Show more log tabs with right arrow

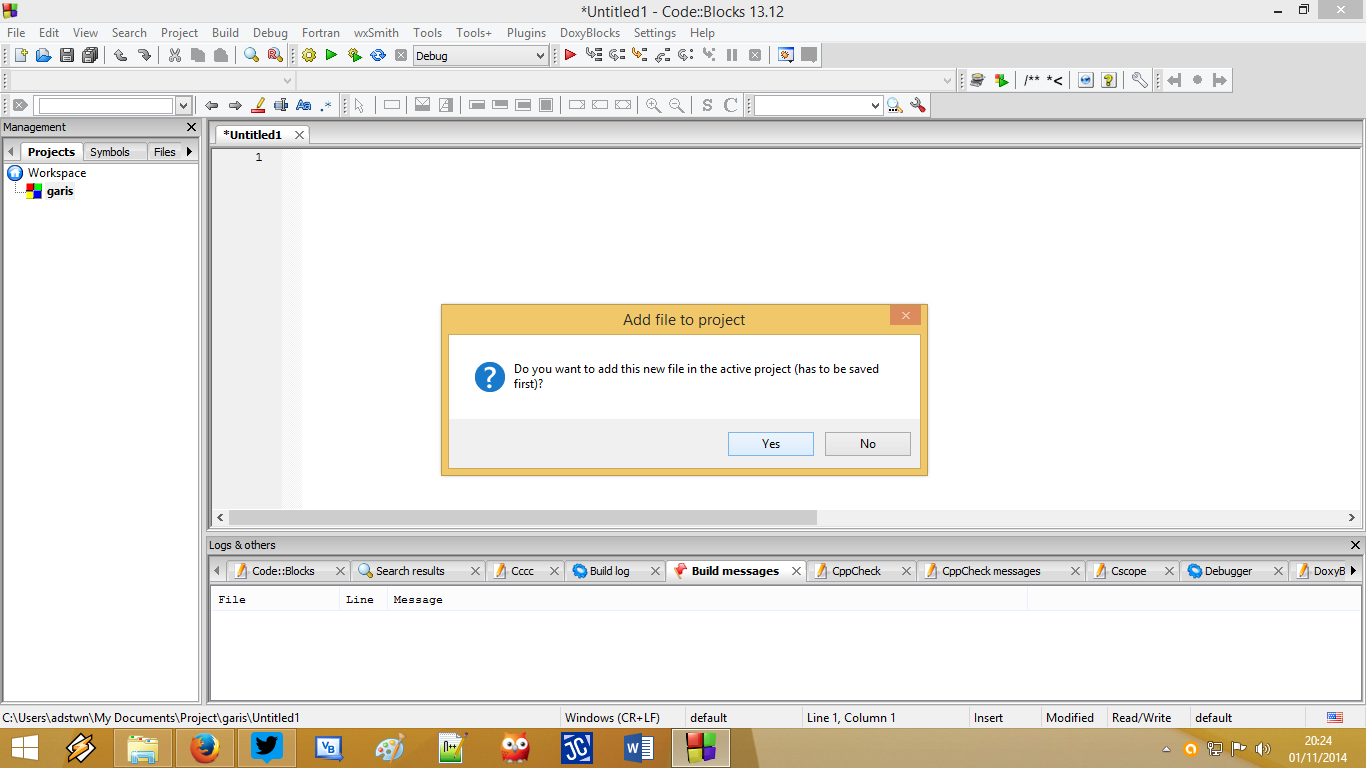tap(1353, 571)
